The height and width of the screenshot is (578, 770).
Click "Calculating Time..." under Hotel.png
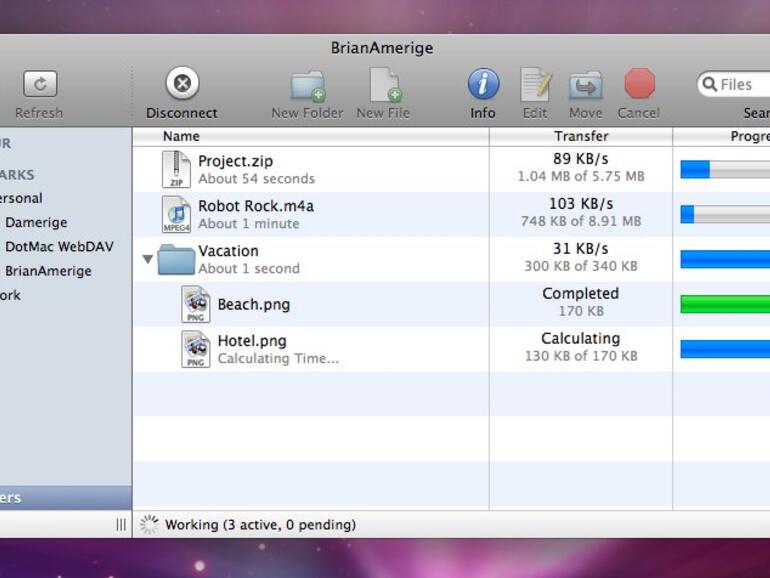(278, 358)
